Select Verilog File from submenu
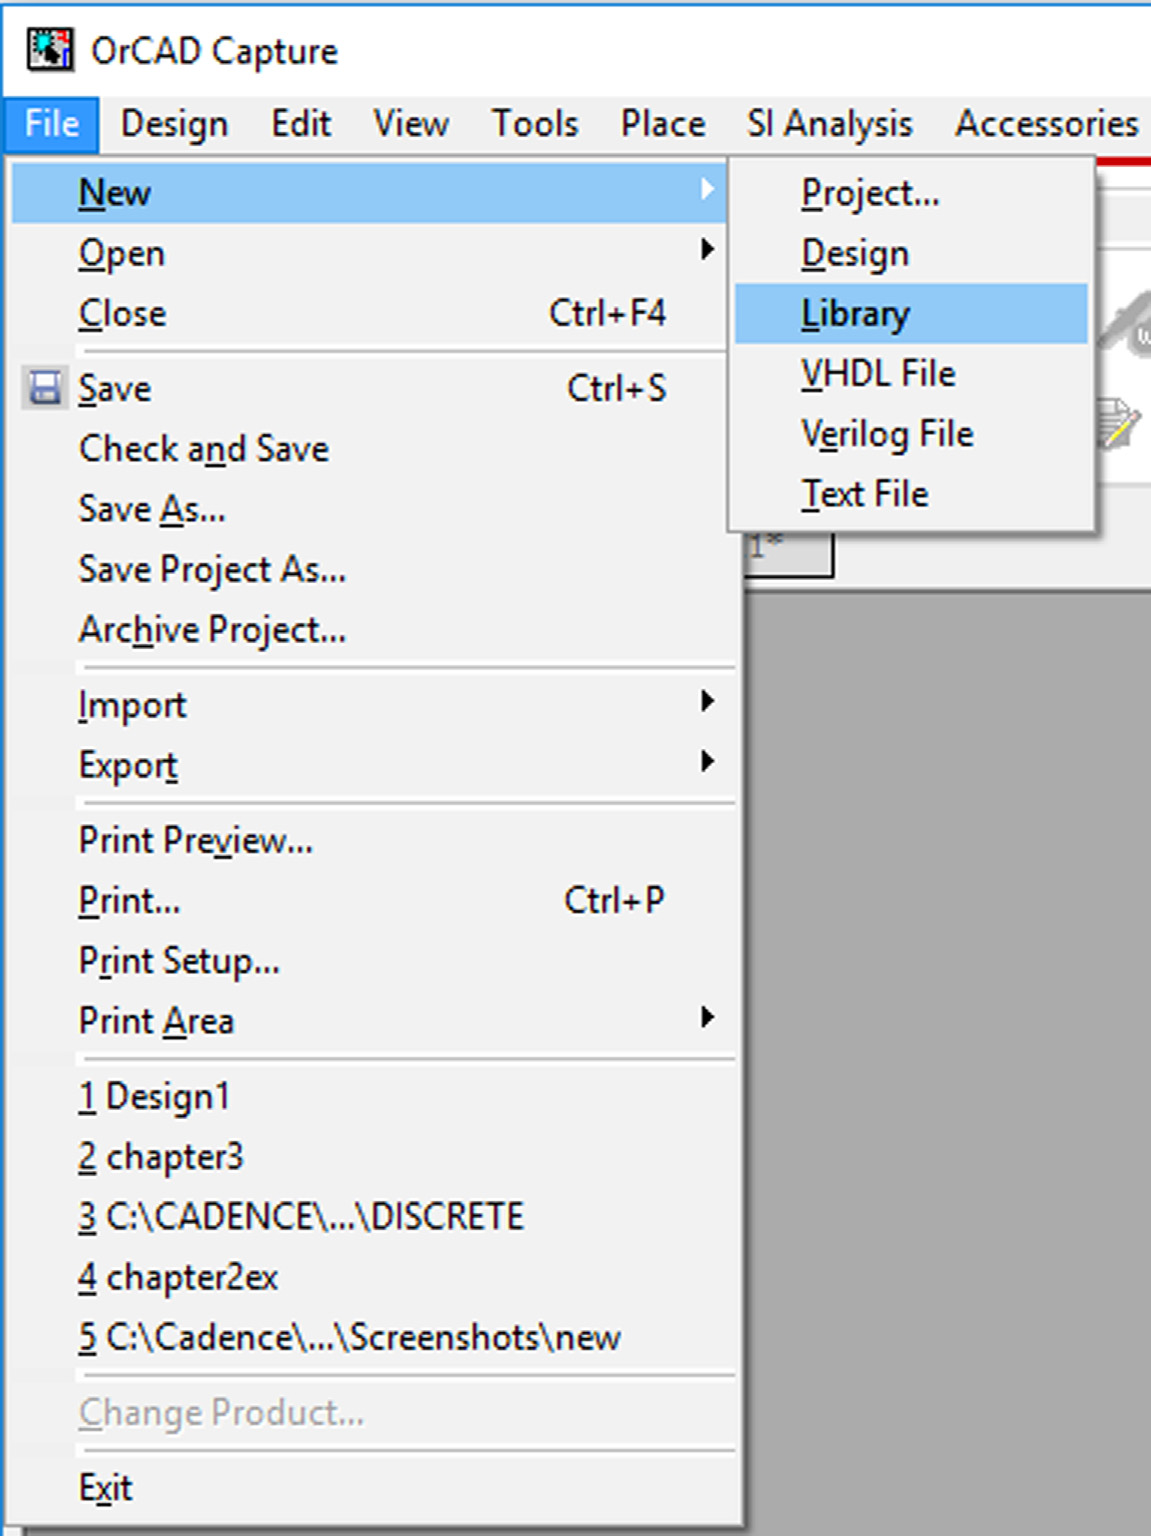 (887, 434)
